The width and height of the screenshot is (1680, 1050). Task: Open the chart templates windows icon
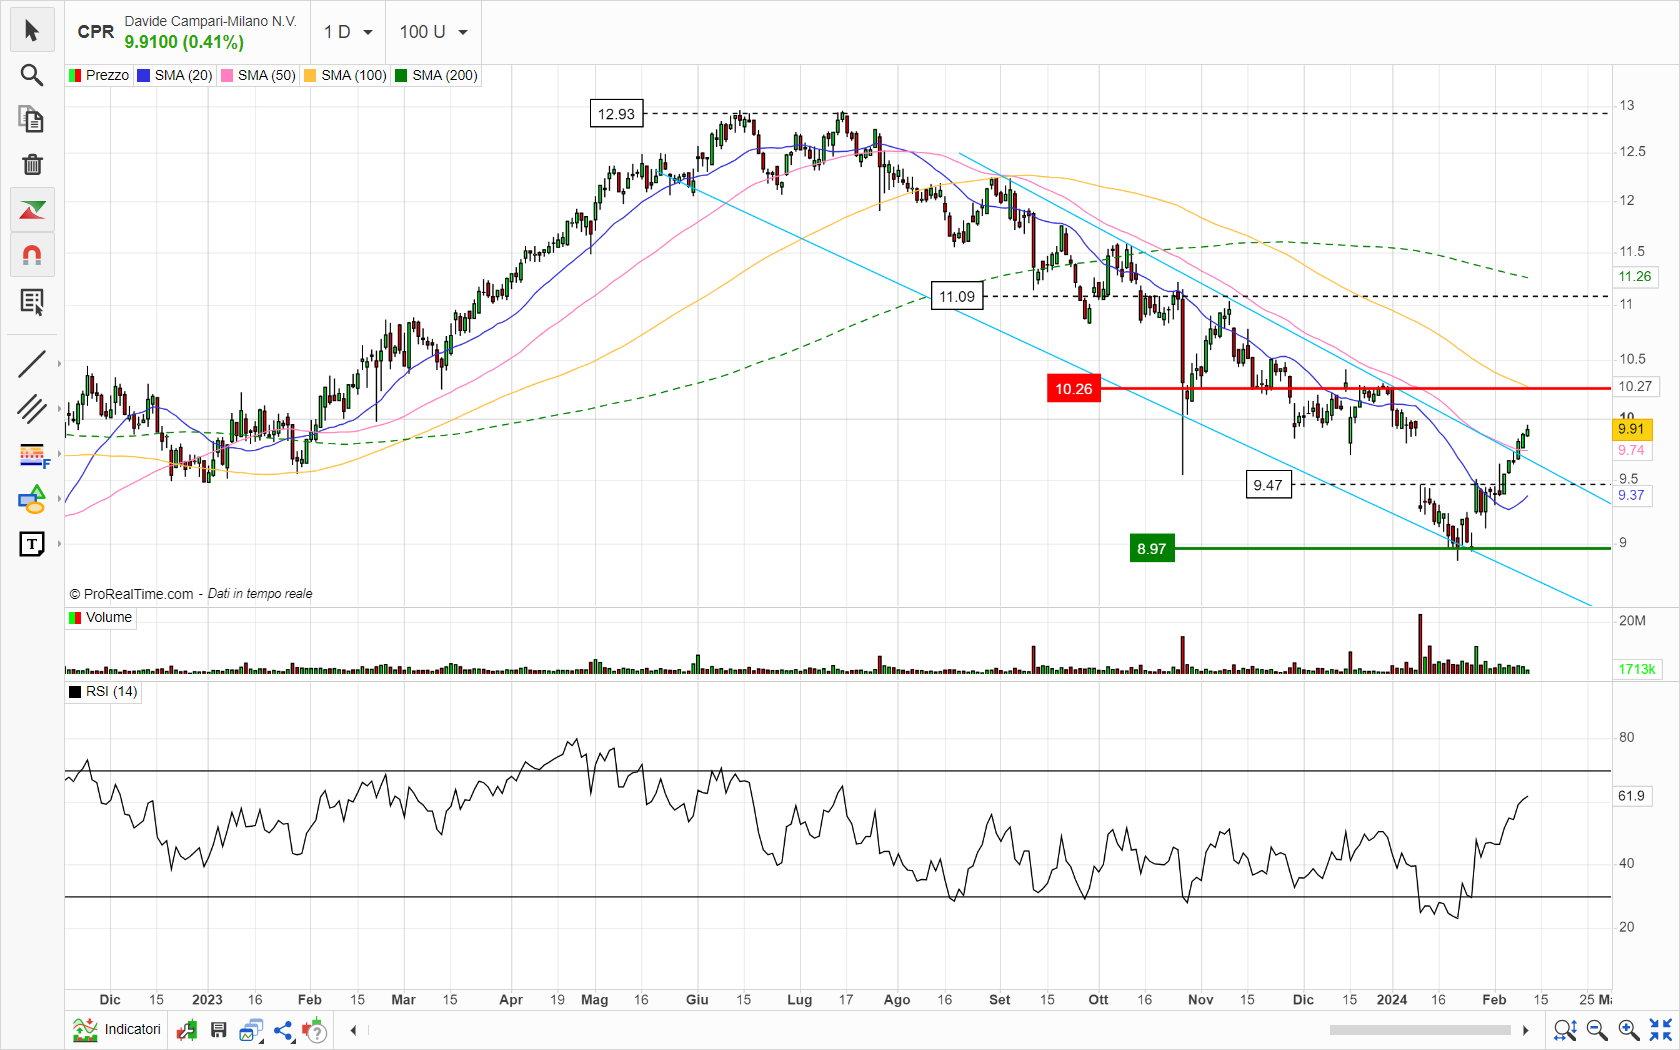(251, 1030)
